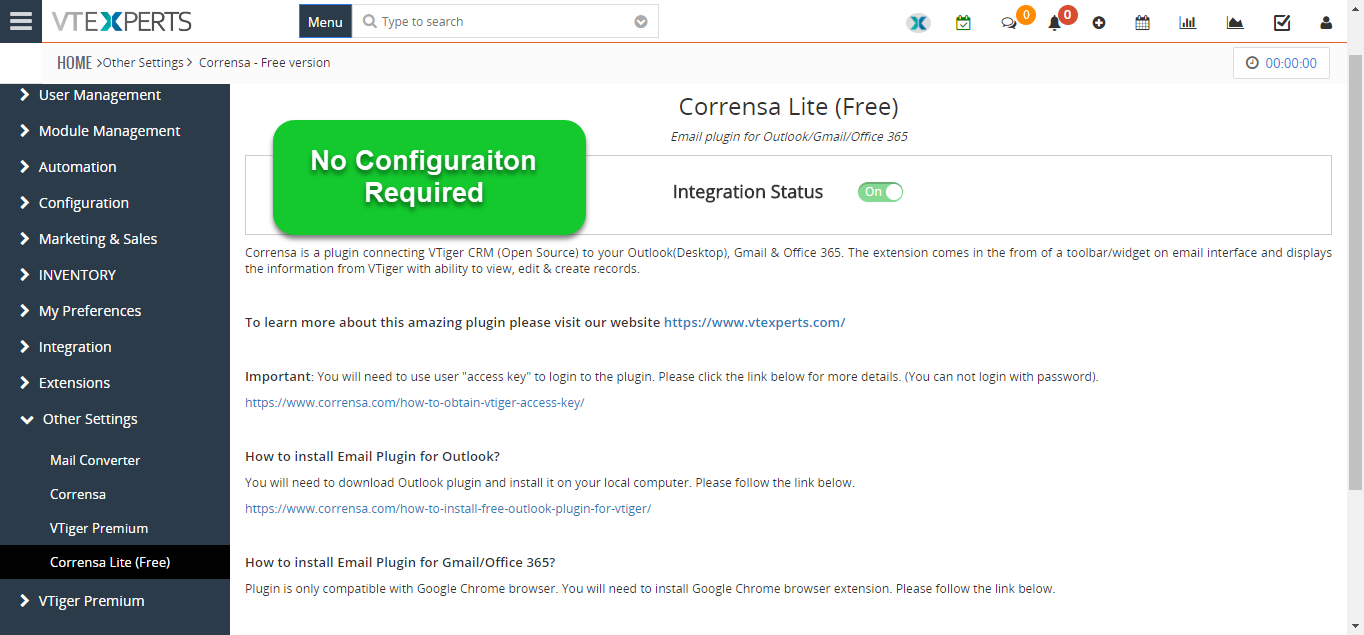Click 'How to install Email Plugin for Outlook?' heading

click(372, 456)
